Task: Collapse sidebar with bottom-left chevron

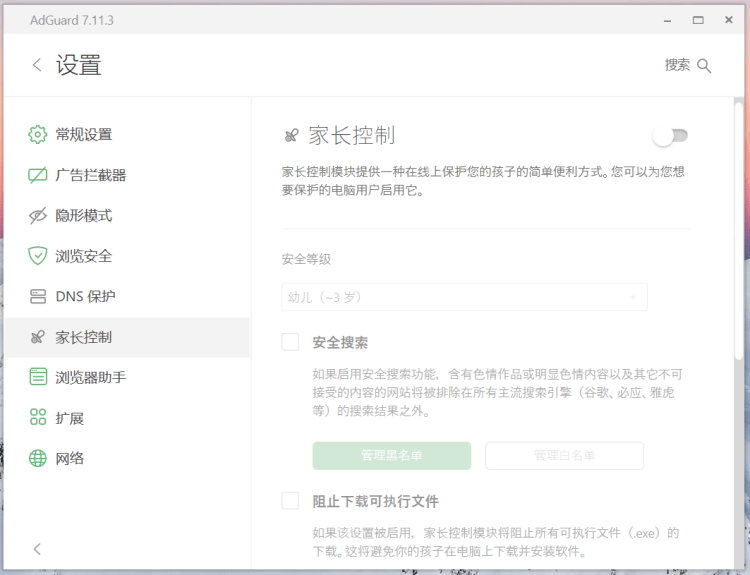Action: tap(37, 549)
